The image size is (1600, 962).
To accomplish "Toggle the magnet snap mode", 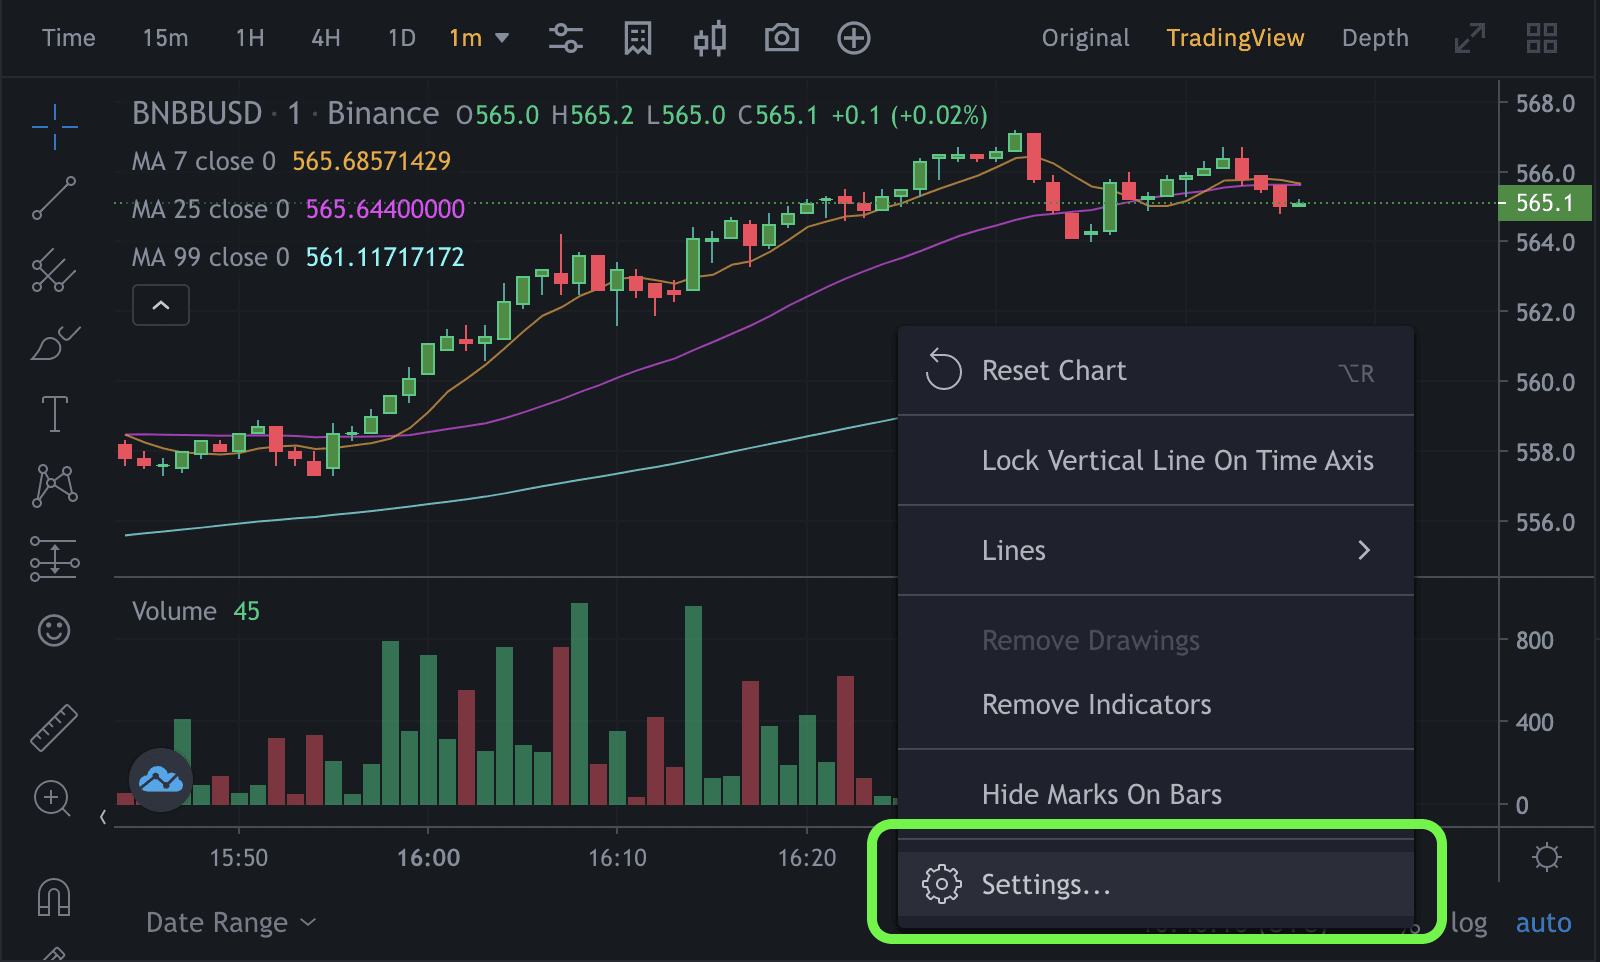I will tap(54, 897).
